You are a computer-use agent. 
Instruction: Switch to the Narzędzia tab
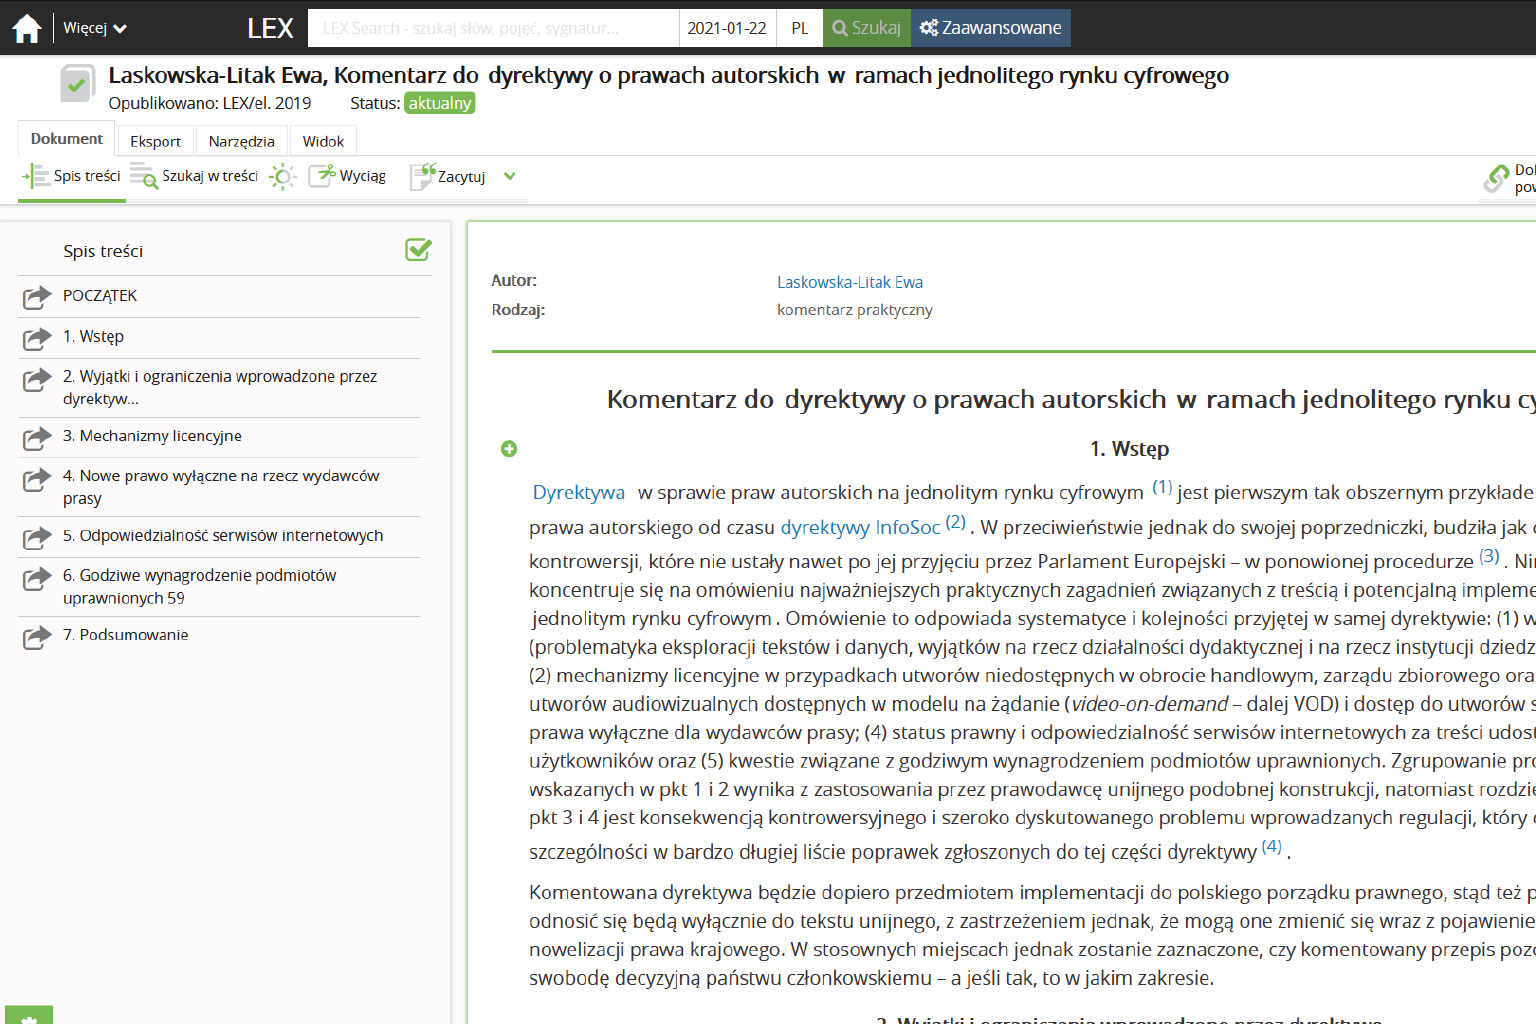[x=241, y=141]
